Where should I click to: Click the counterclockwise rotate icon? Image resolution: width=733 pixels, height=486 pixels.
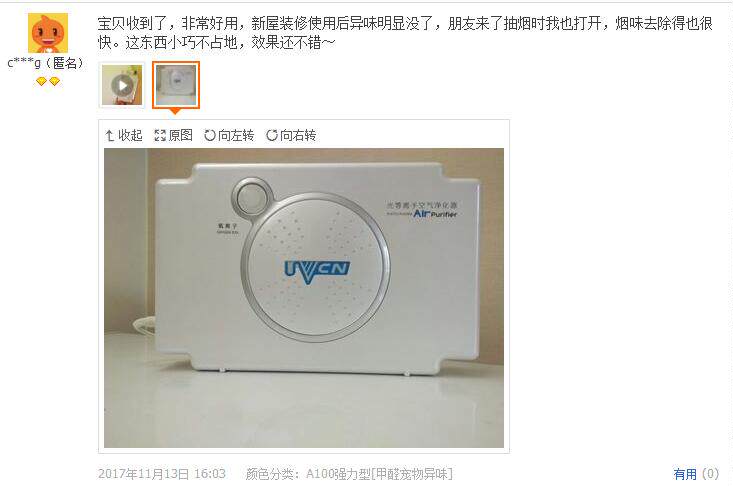[210, 136]
